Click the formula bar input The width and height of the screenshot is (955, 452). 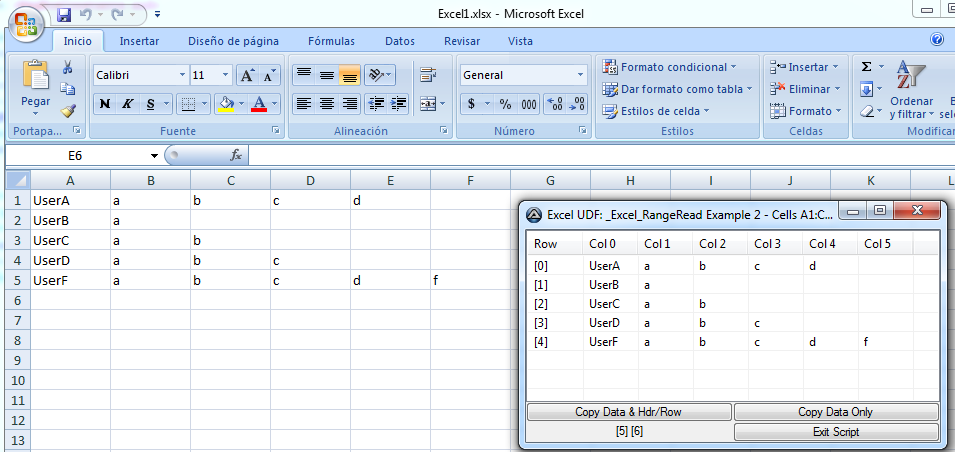[x=601, y=156]
